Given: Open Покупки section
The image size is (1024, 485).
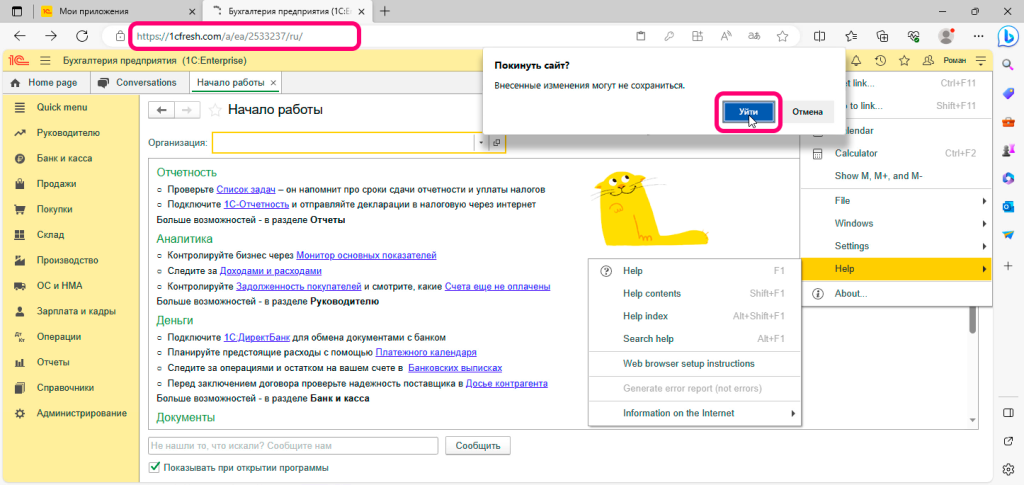Looking at the screenshot, I should 71,209.
